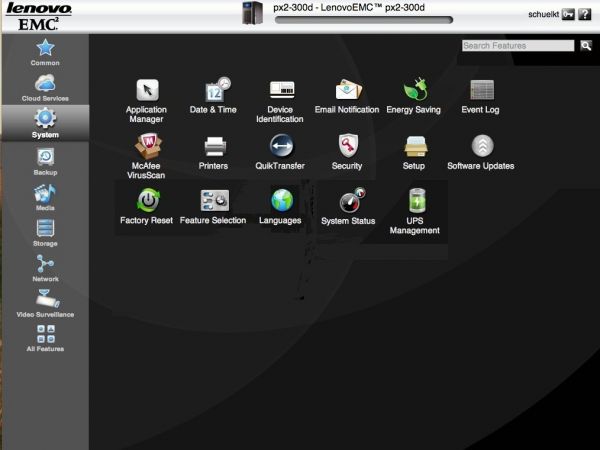Click the px2-300d device image
Screen dimensions: 600x450
253,13
